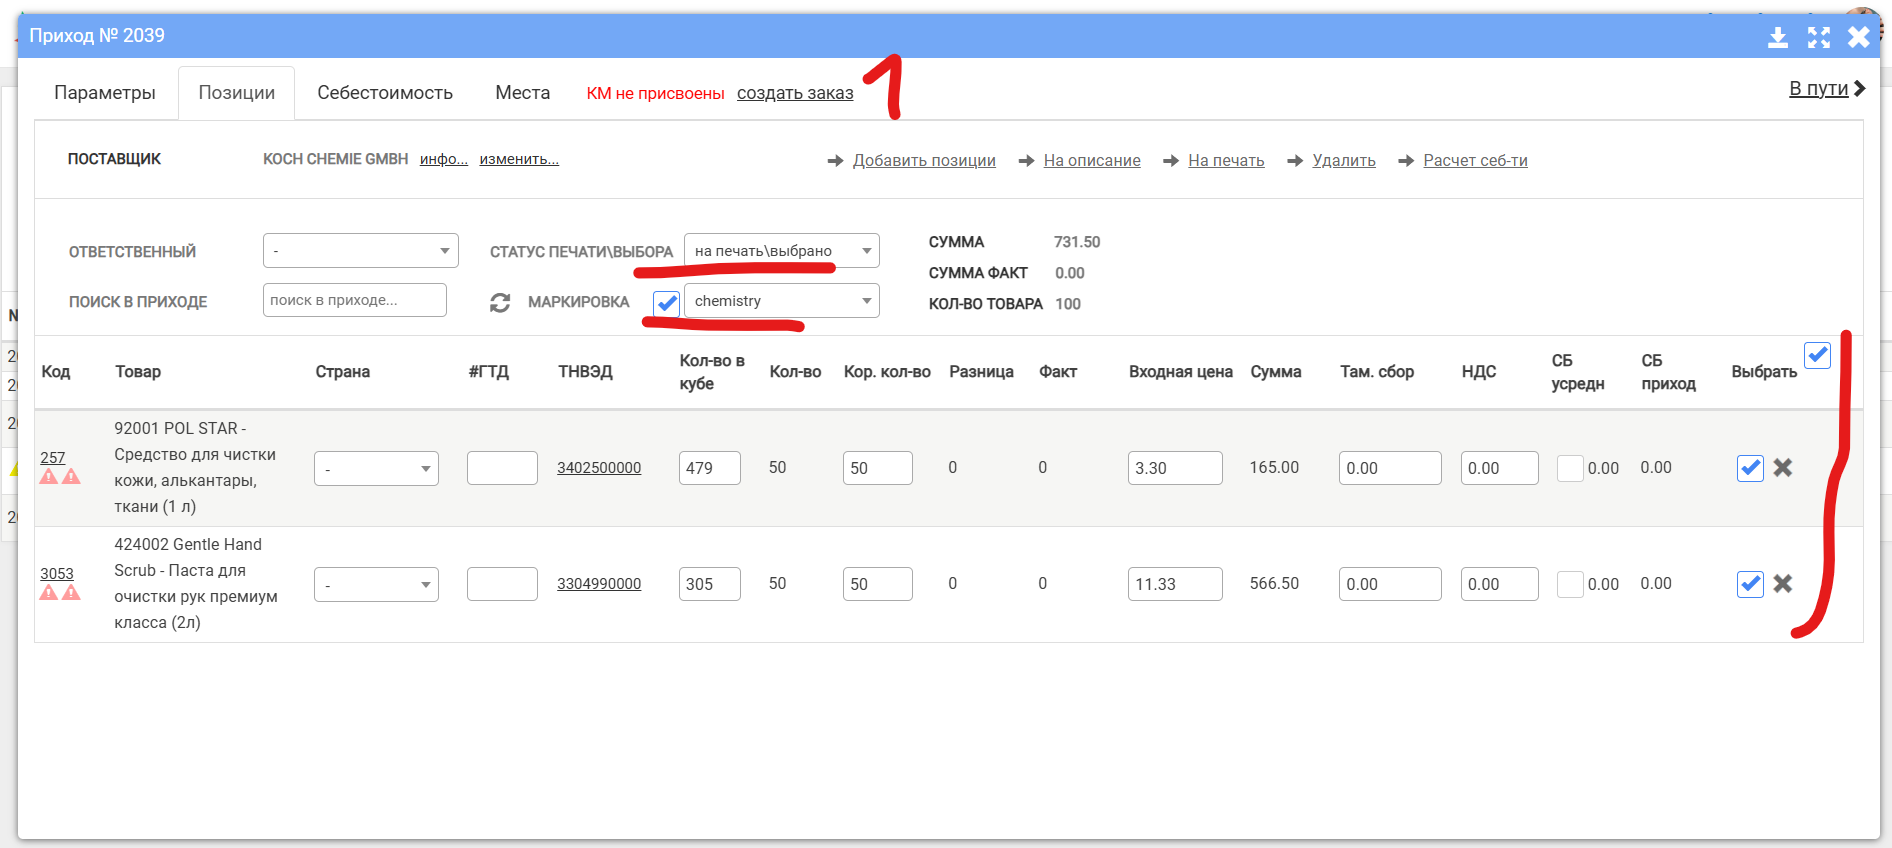Uncheck Выбрать for POL STAR row
This screenshot has width=1892, height=848.
pyautogui.click(x=1749, y=467)
